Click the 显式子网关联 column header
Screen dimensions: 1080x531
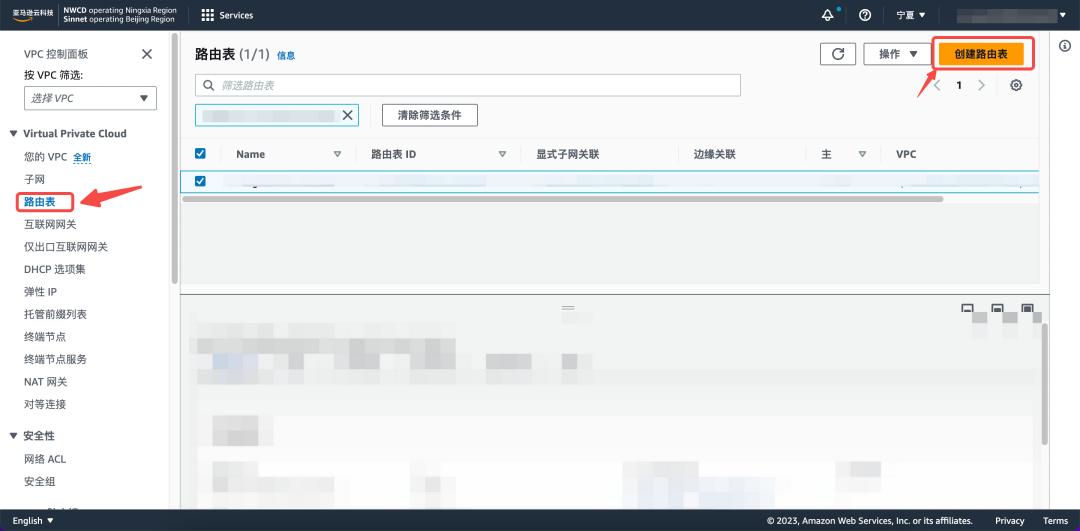click(x=568, y=154)
